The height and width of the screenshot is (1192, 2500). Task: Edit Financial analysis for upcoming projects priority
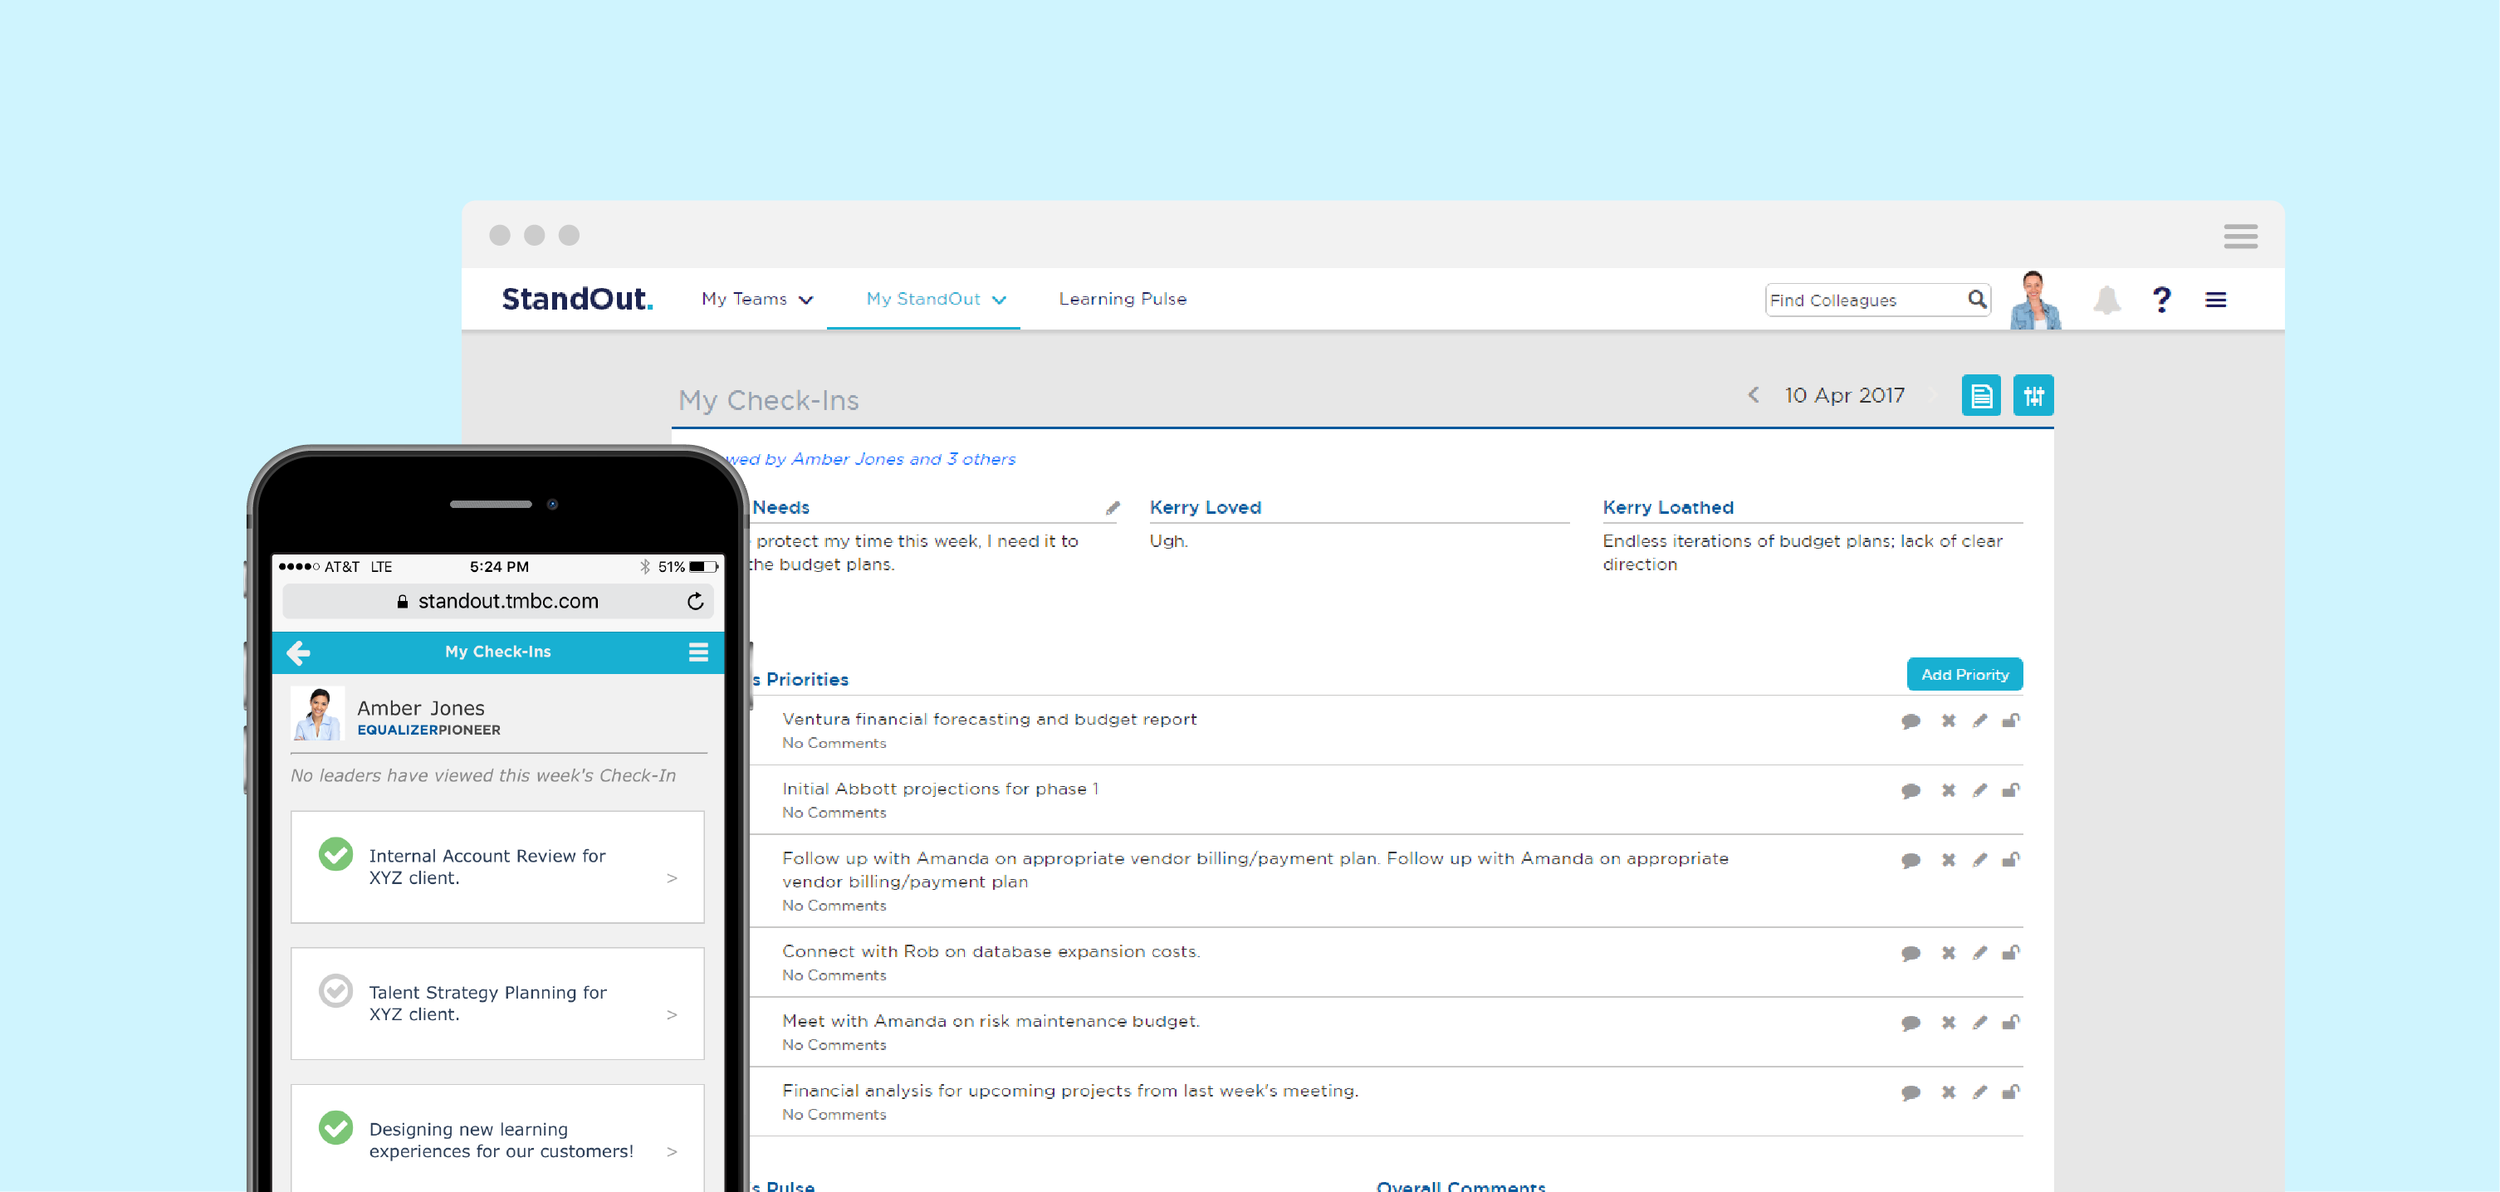click(1980, 1092)
